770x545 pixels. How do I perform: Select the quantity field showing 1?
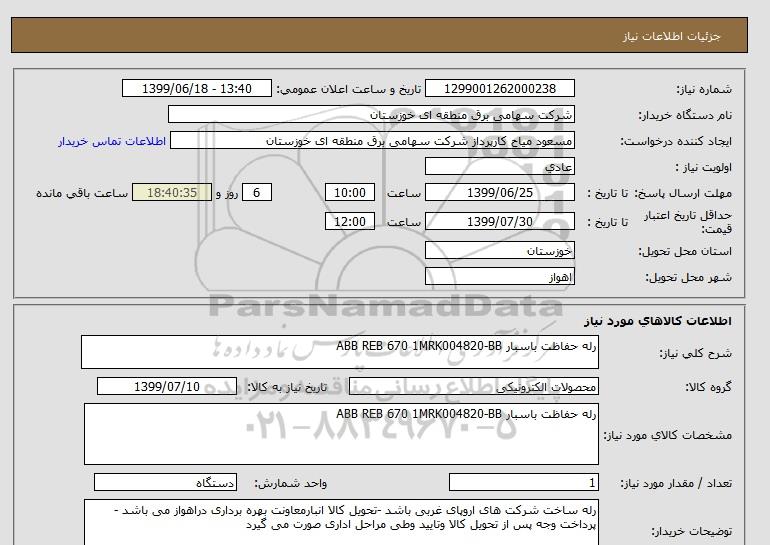point(524,482)
